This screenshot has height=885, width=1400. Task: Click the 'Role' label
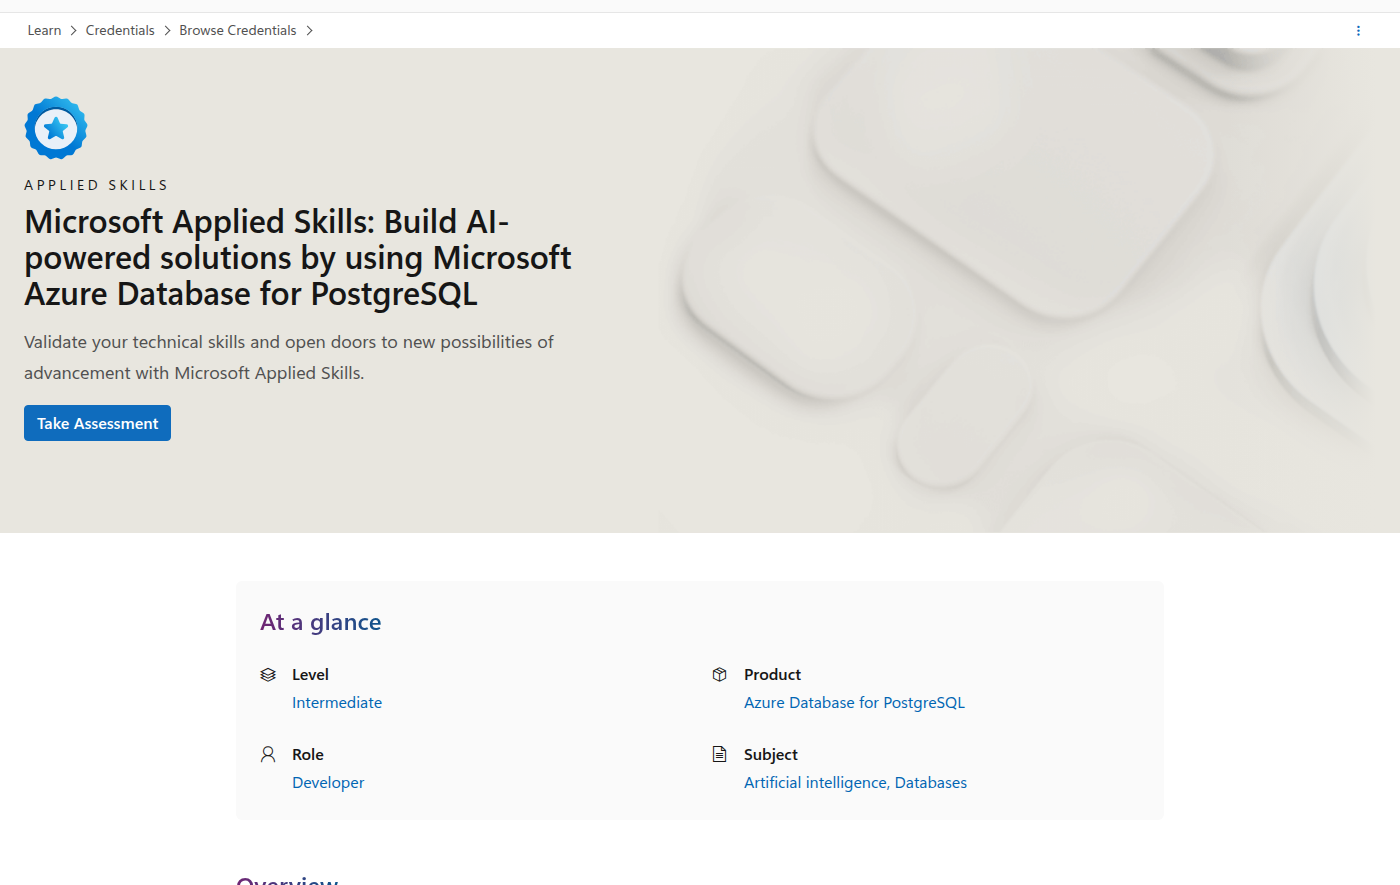[x=308, y=755]
